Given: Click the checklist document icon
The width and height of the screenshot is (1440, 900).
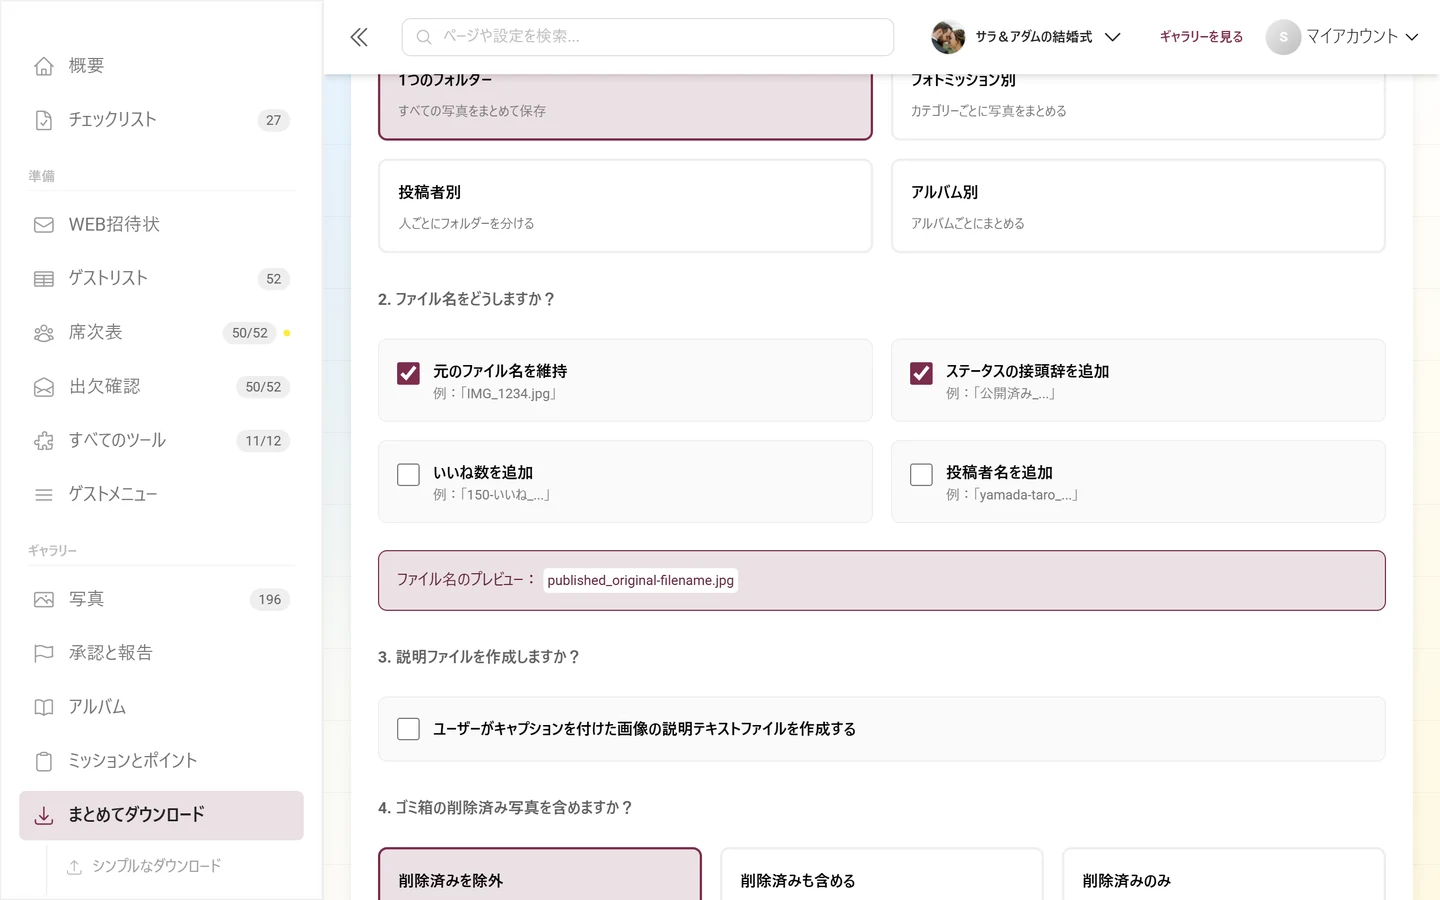Looking at the screenshot, I should (x=44, y=120).
